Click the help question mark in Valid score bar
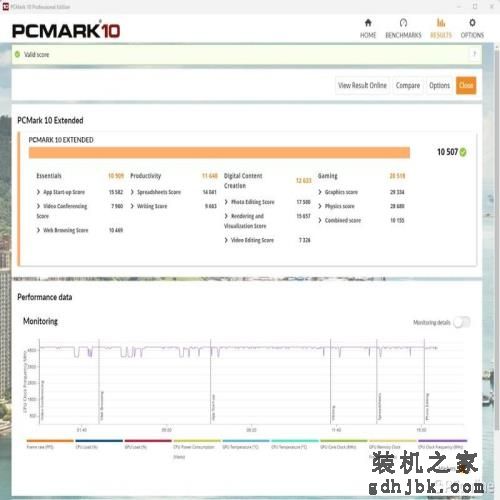Screen dimensions: 500x500 click(x=475, y=54)
